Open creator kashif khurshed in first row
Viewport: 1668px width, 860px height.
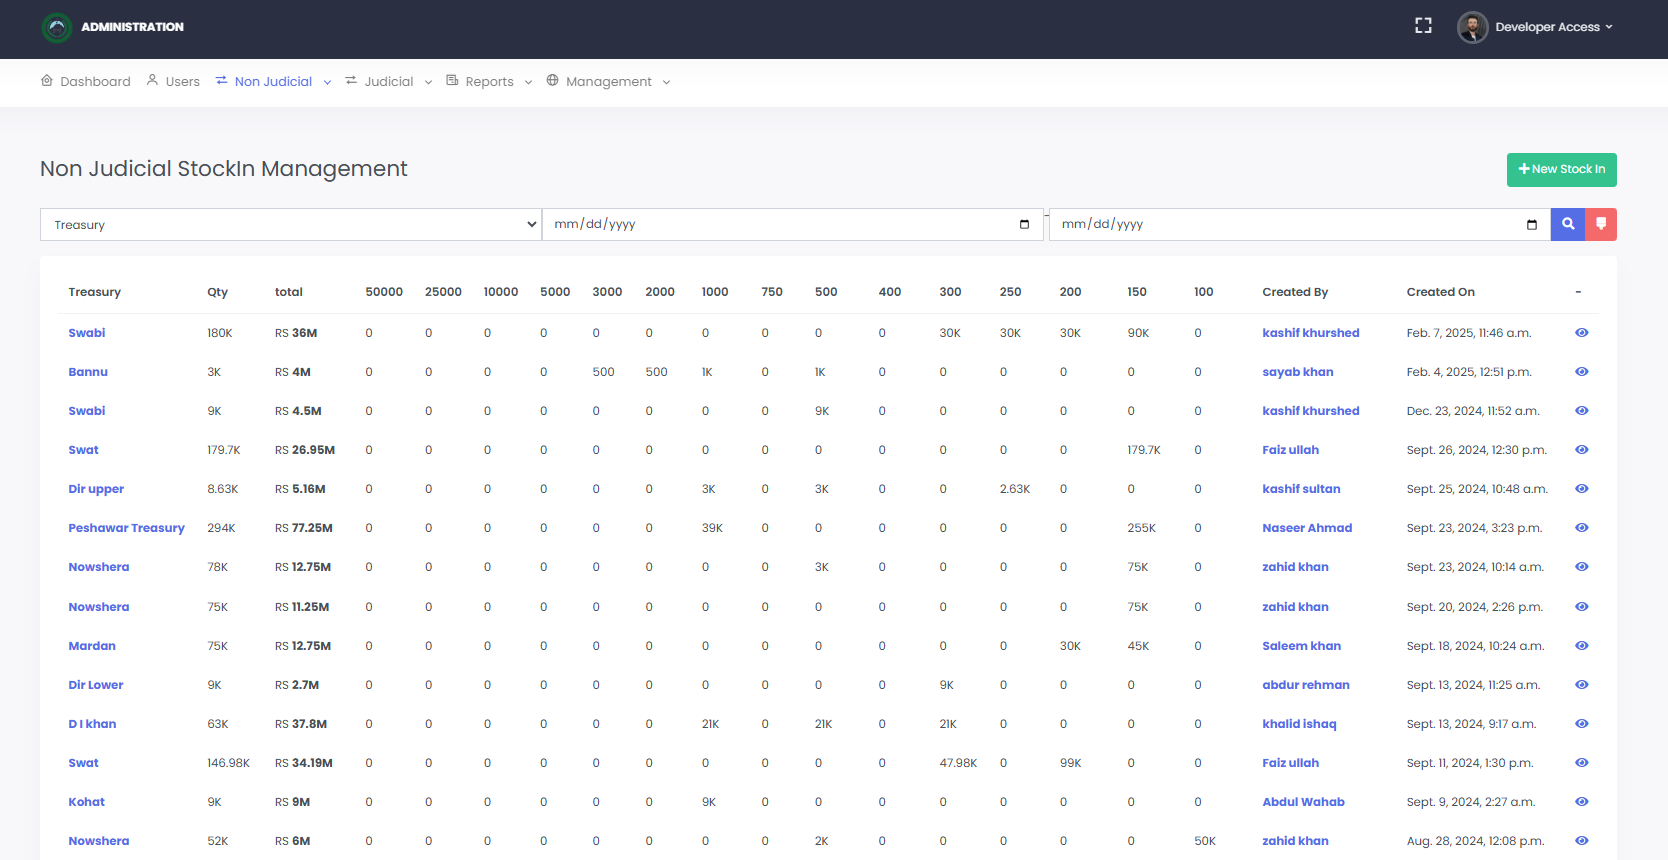point(1310,333)
